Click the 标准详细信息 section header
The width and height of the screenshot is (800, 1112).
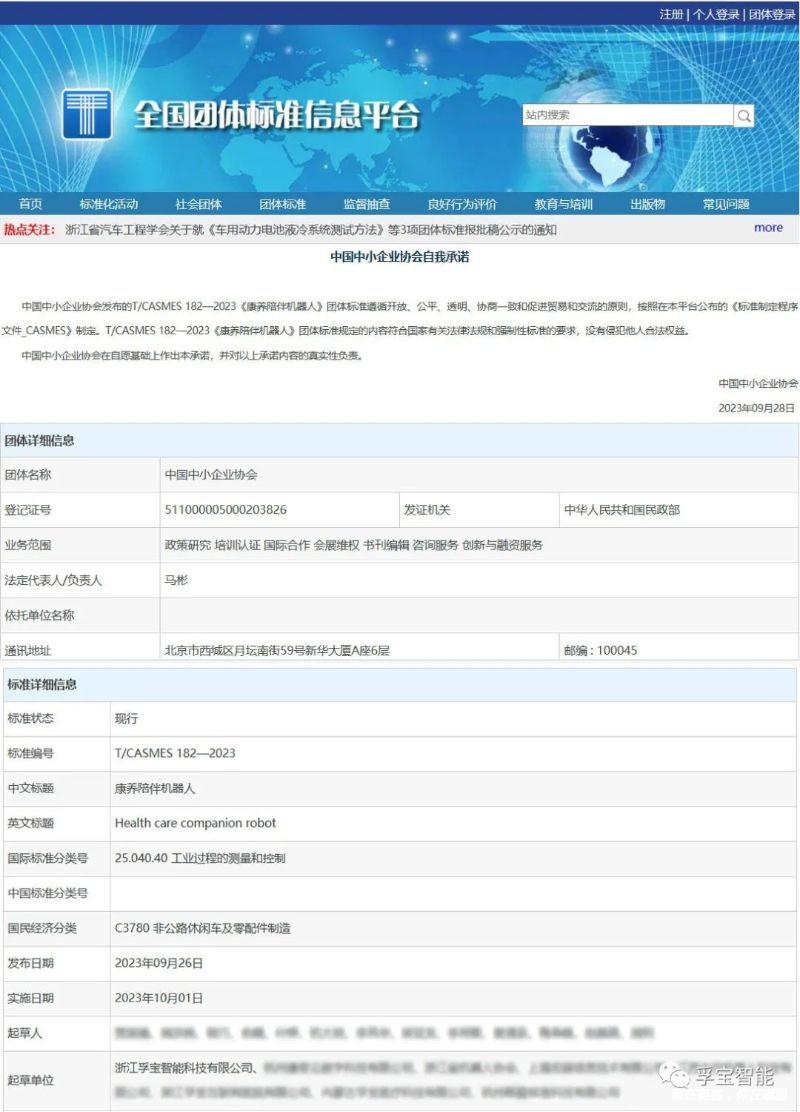pos(42,684)
